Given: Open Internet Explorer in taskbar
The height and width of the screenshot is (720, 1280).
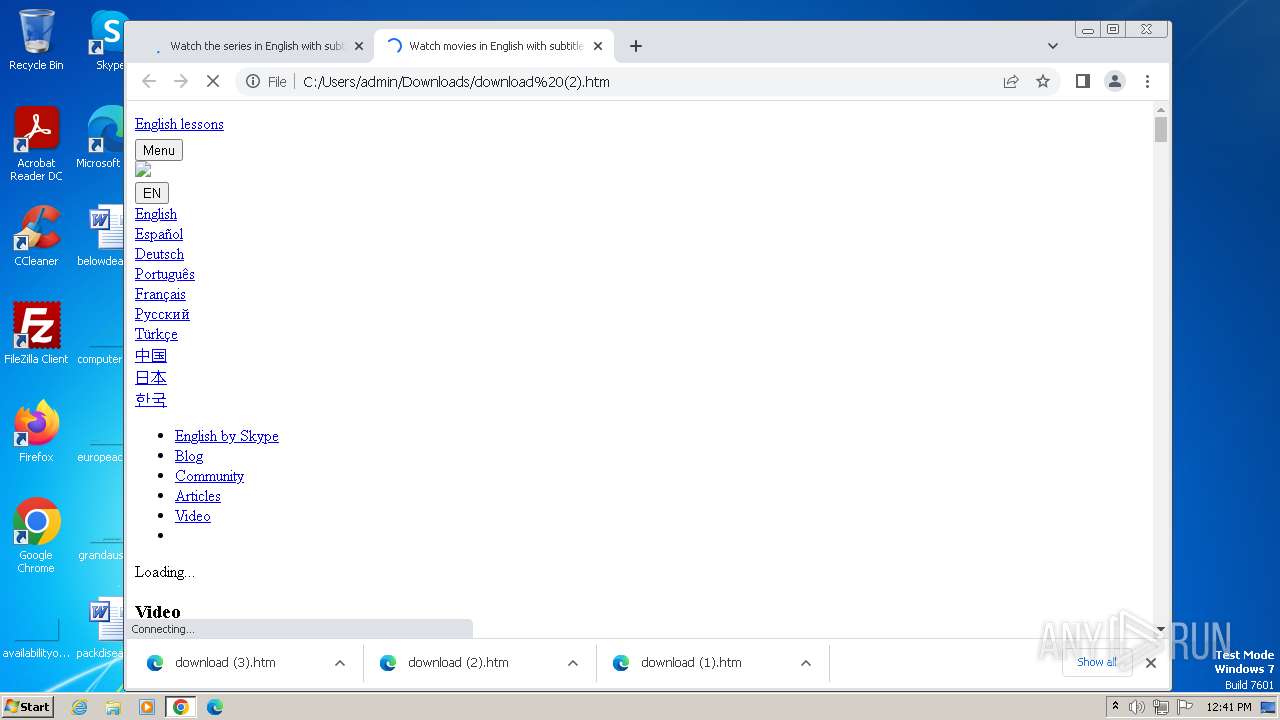Looking at the screenshot, I should click(x=79, y=707).
